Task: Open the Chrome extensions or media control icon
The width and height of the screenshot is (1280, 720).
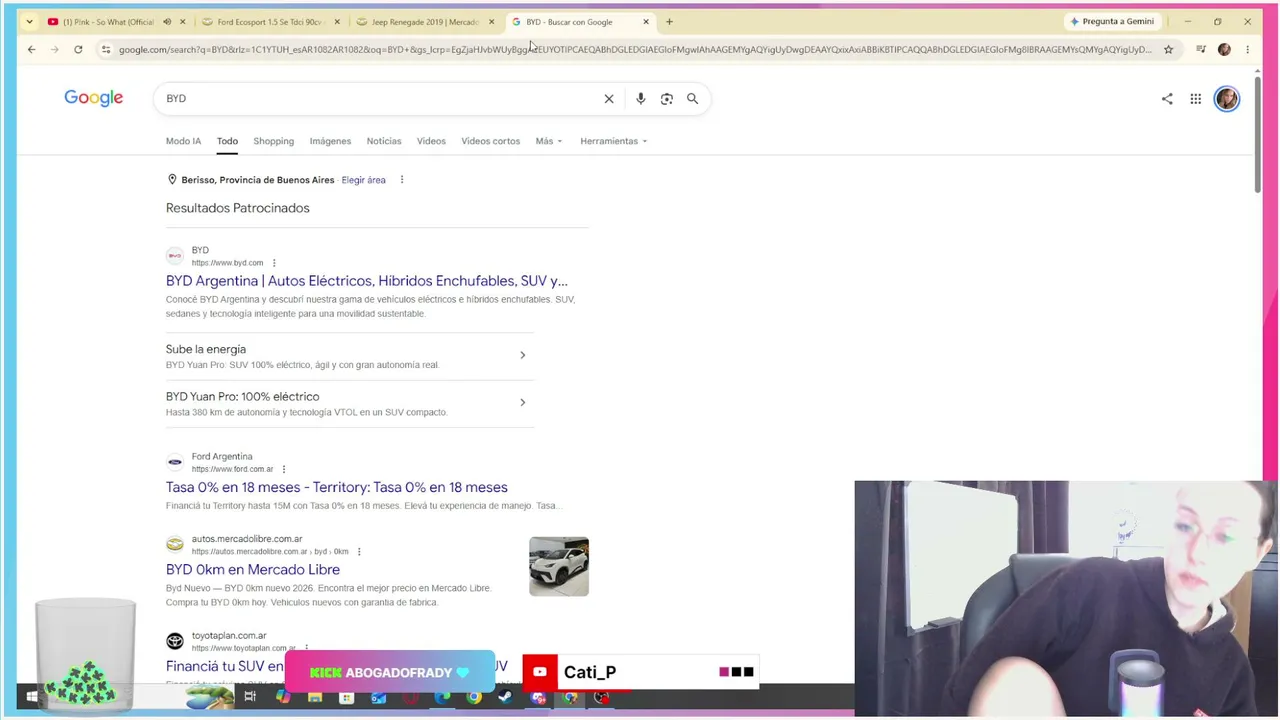Action: click(x=1201, y=49)
